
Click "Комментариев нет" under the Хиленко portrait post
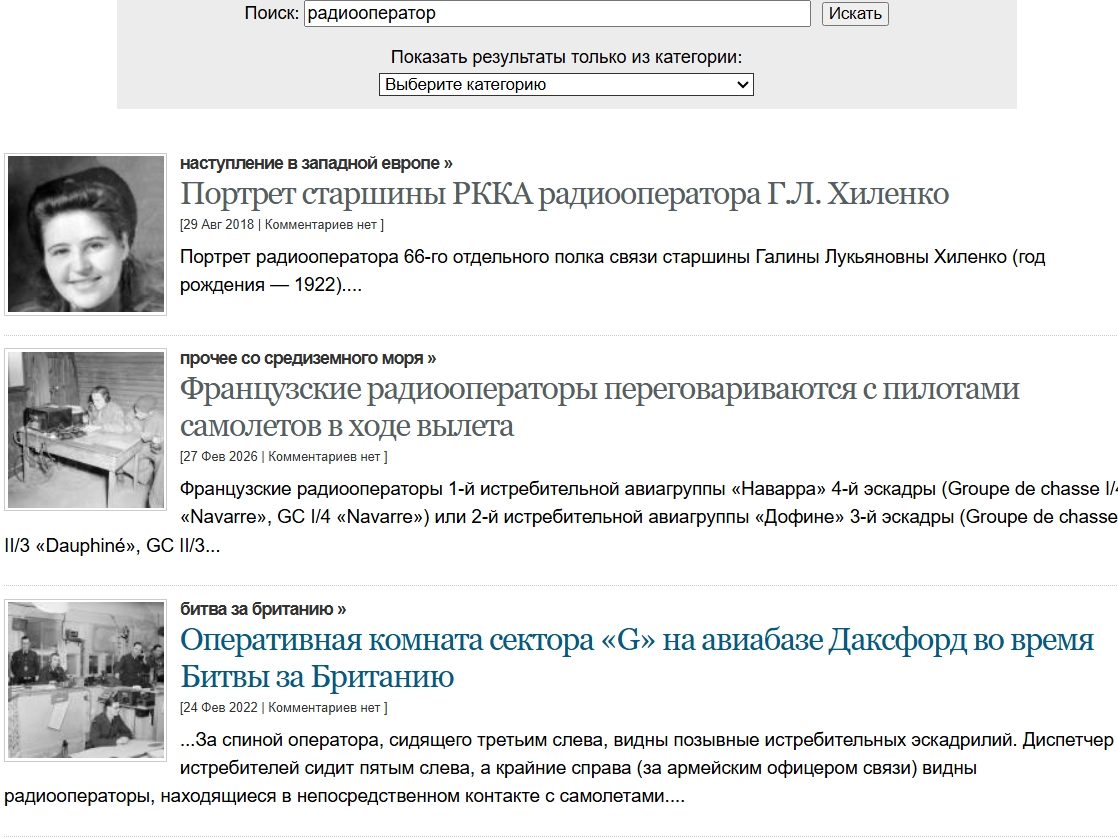click(321, 225)
